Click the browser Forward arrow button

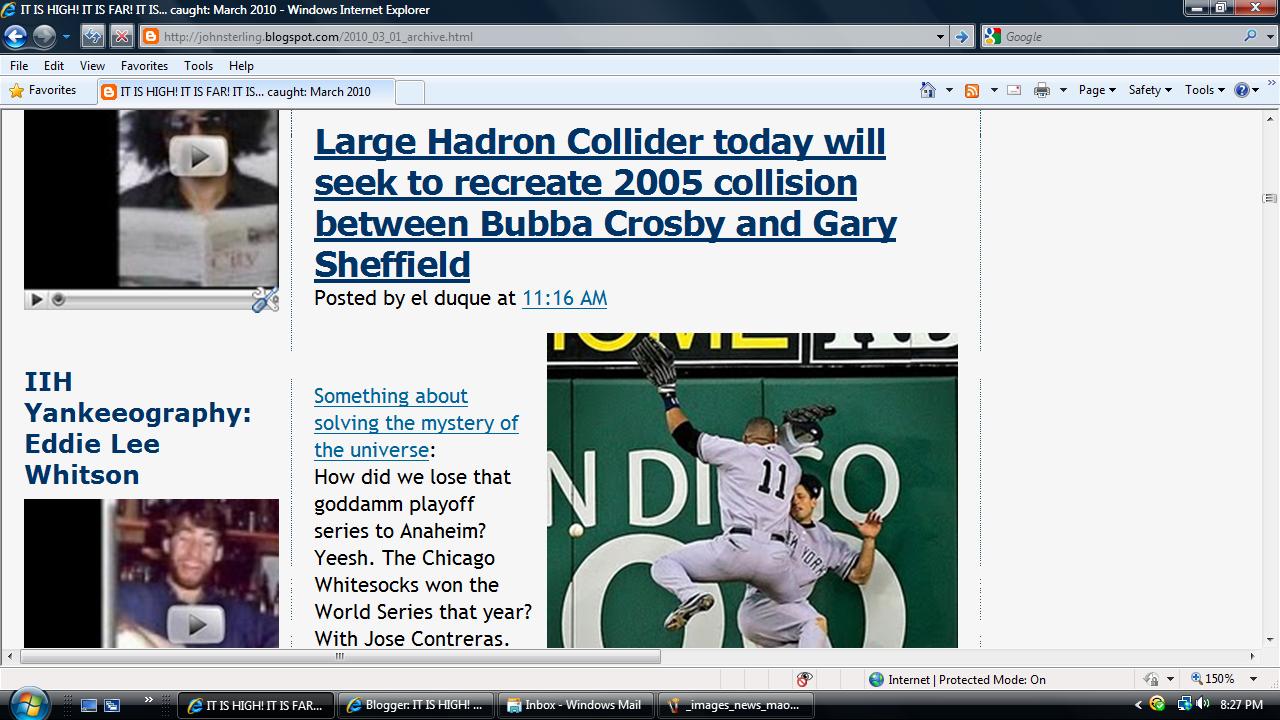coord(43,37)
